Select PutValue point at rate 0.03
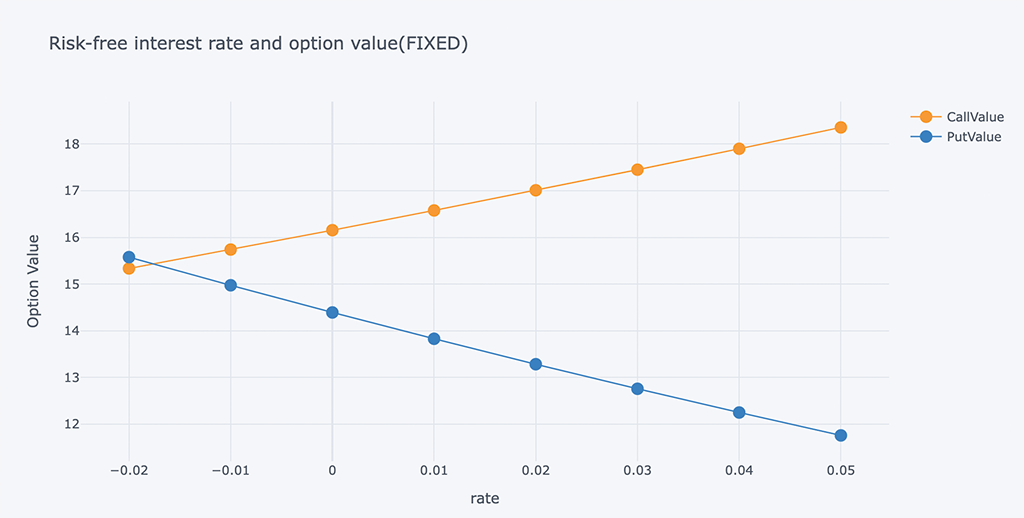1024x518 pixels. (x=637, y=388)
